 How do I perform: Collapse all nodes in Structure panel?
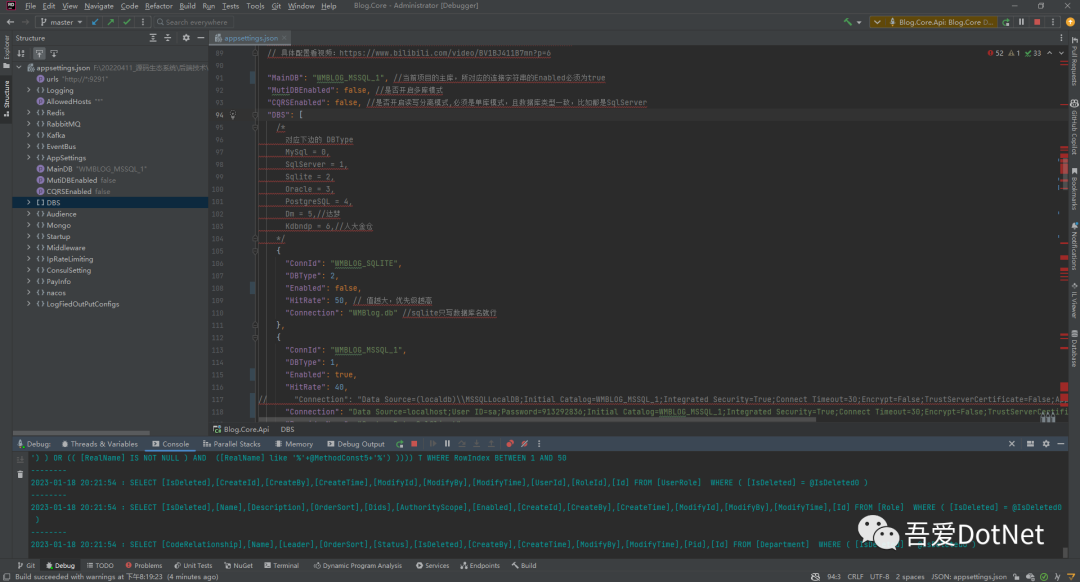[x=168, y=38]
